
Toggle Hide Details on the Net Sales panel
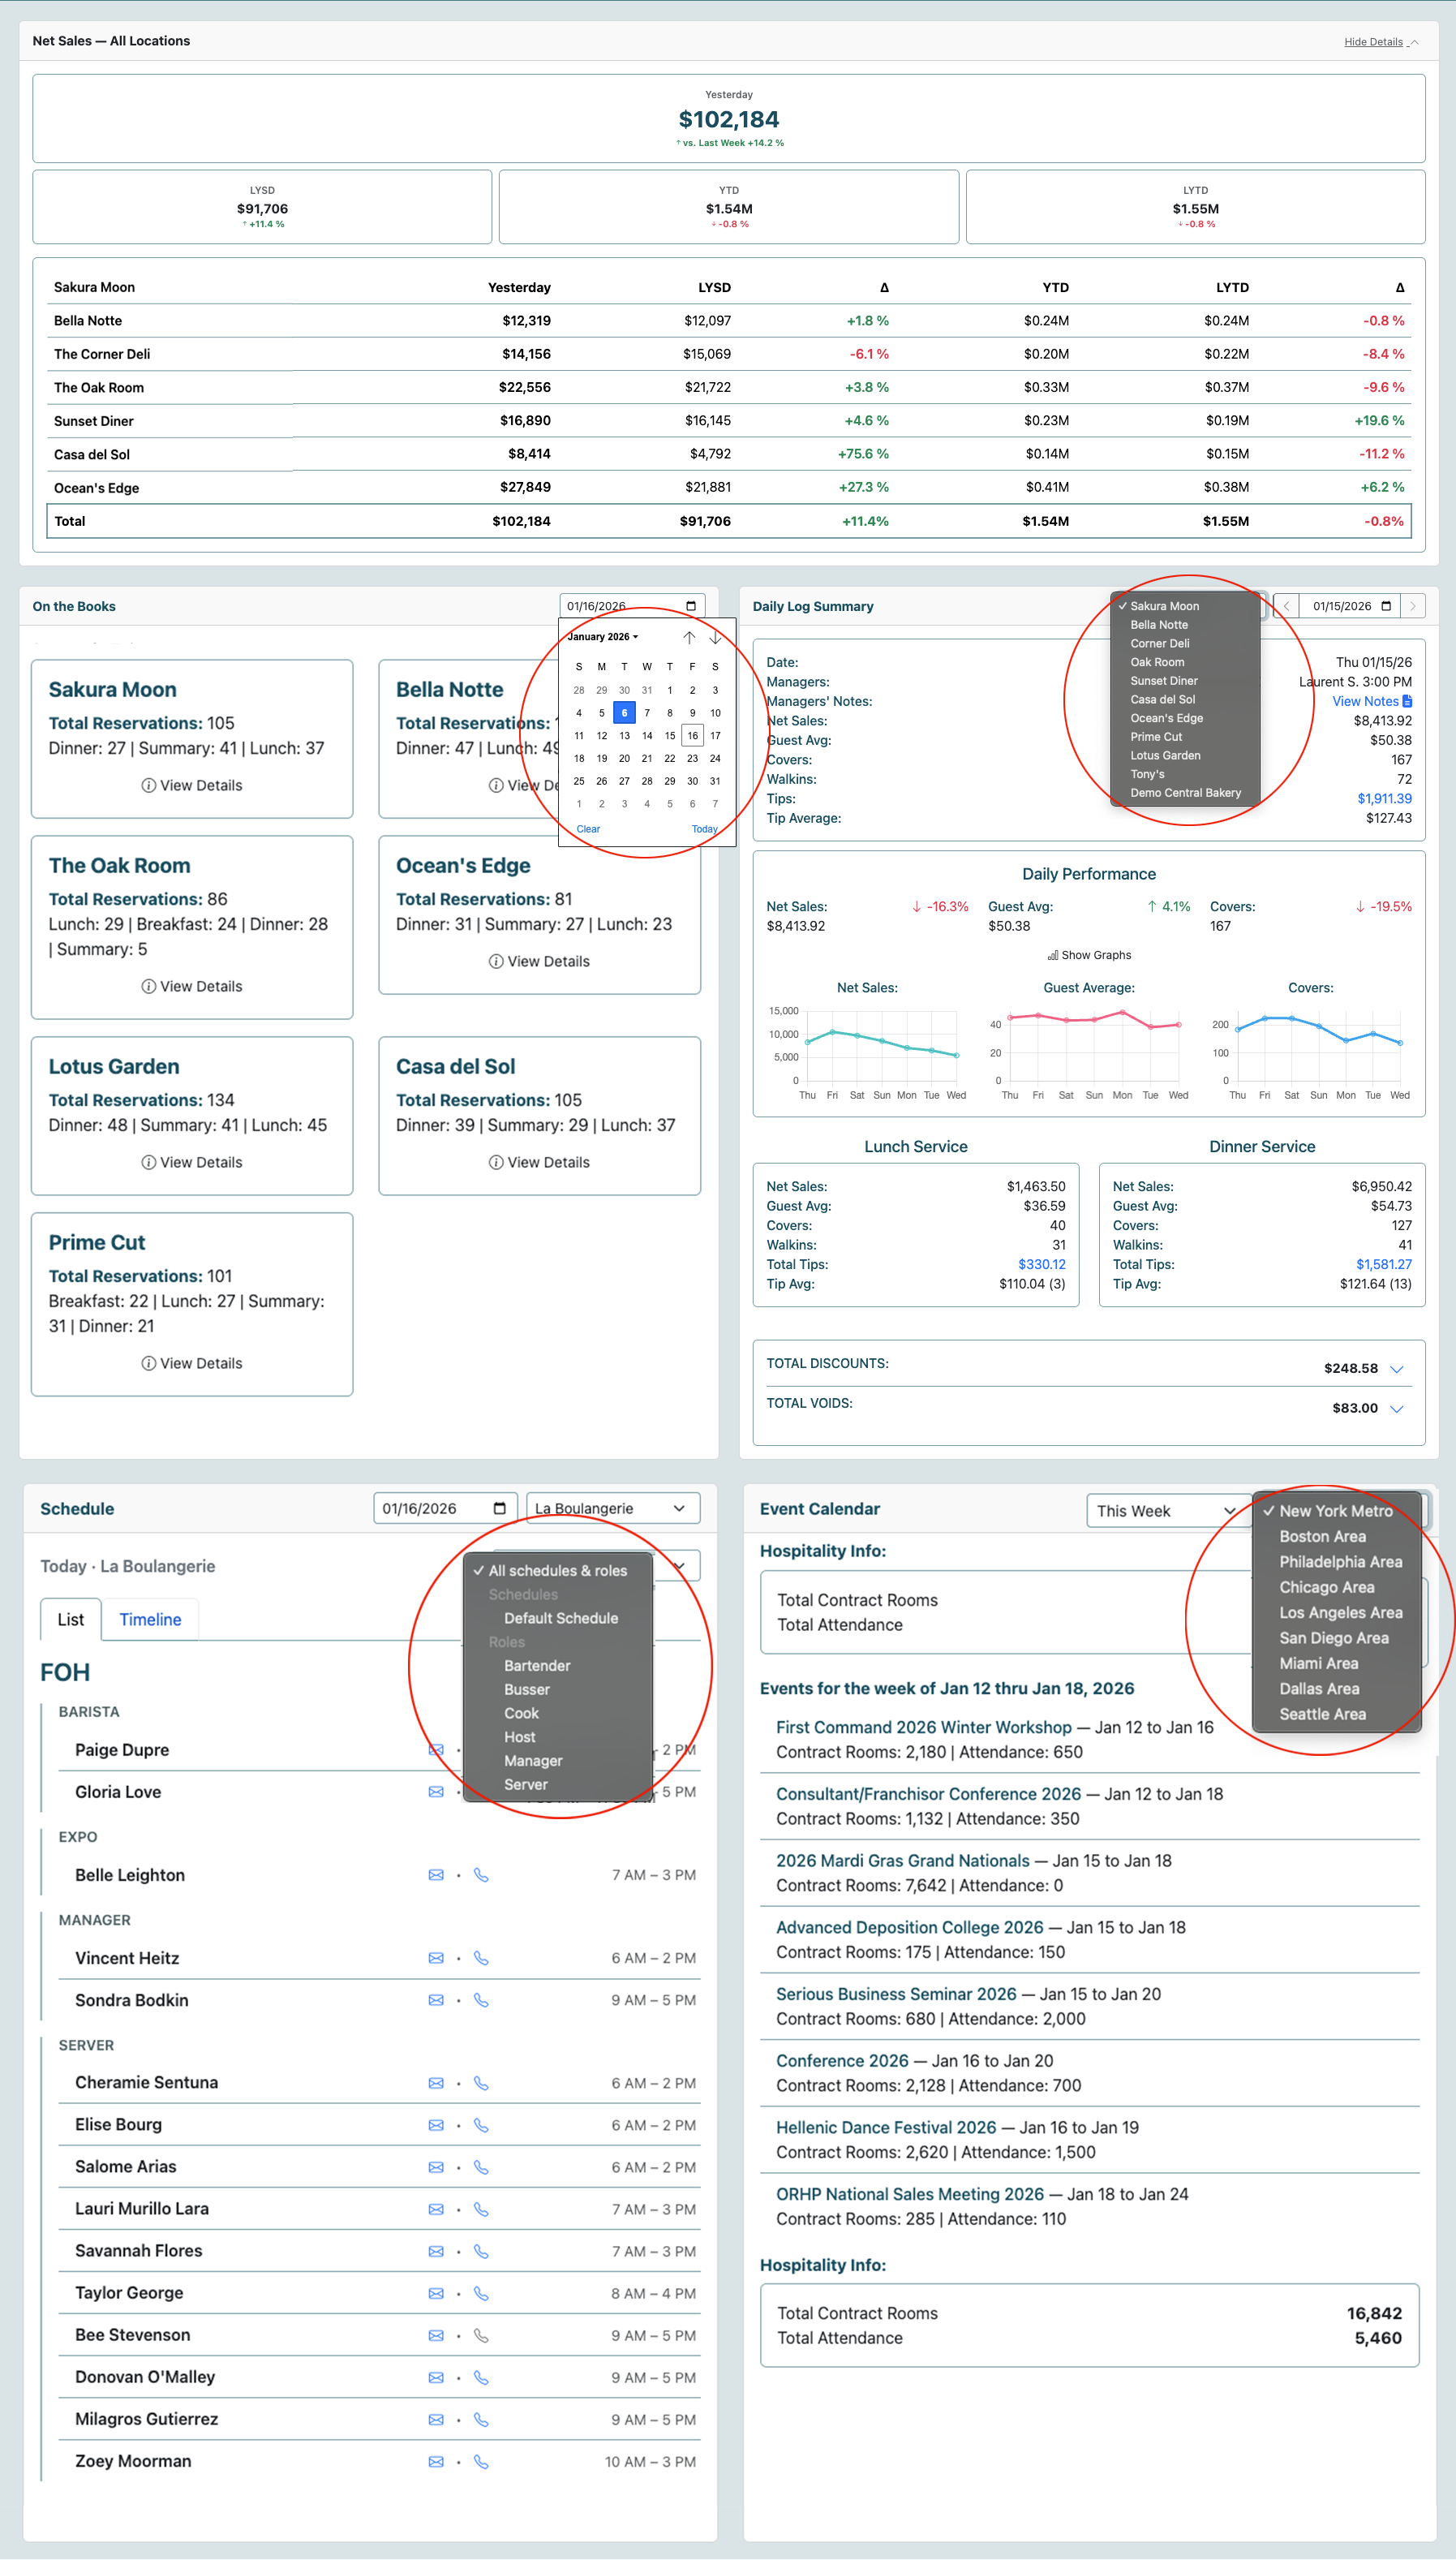(x=1374, y=41)
